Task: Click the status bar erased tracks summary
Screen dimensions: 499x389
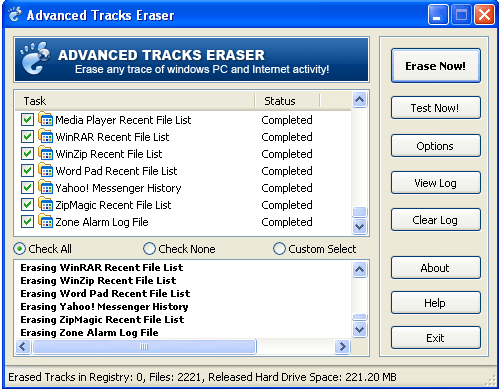Action: click(202, 377)
